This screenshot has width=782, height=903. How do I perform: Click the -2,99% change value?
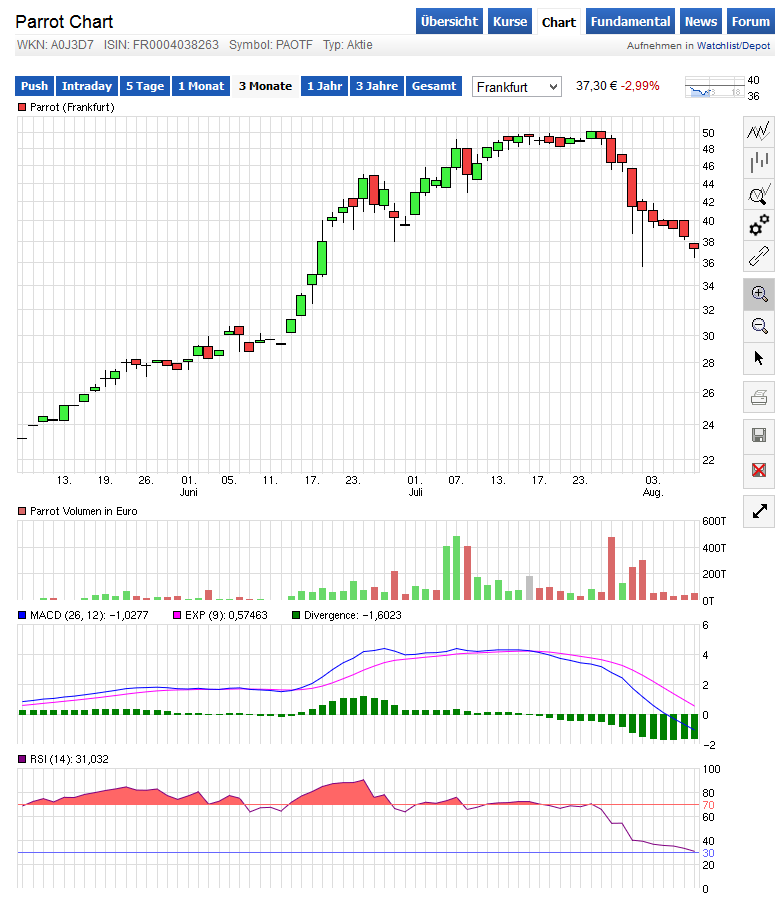click(x=640, y=86)
